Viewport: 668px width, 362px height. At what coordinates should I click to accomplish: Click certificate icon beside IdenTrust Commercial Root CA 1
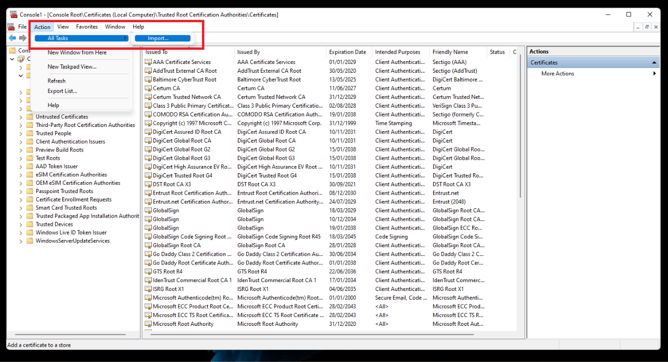click(x=148, y=280)
